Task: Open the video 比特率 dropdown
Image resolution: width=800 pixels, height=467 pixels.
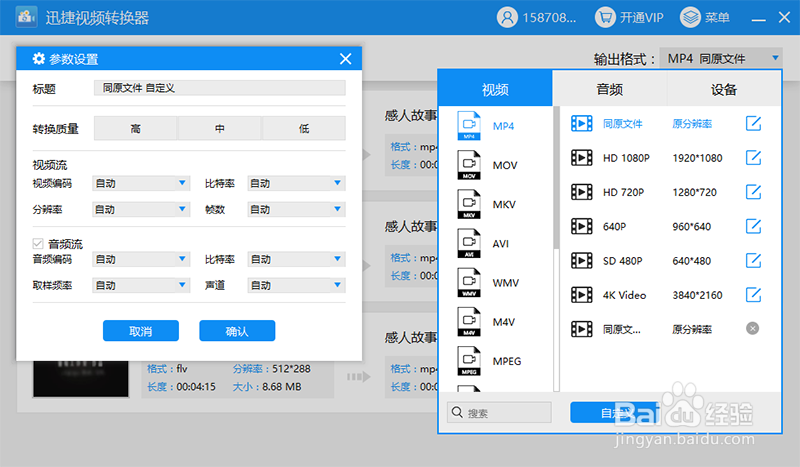Action: 296,183
